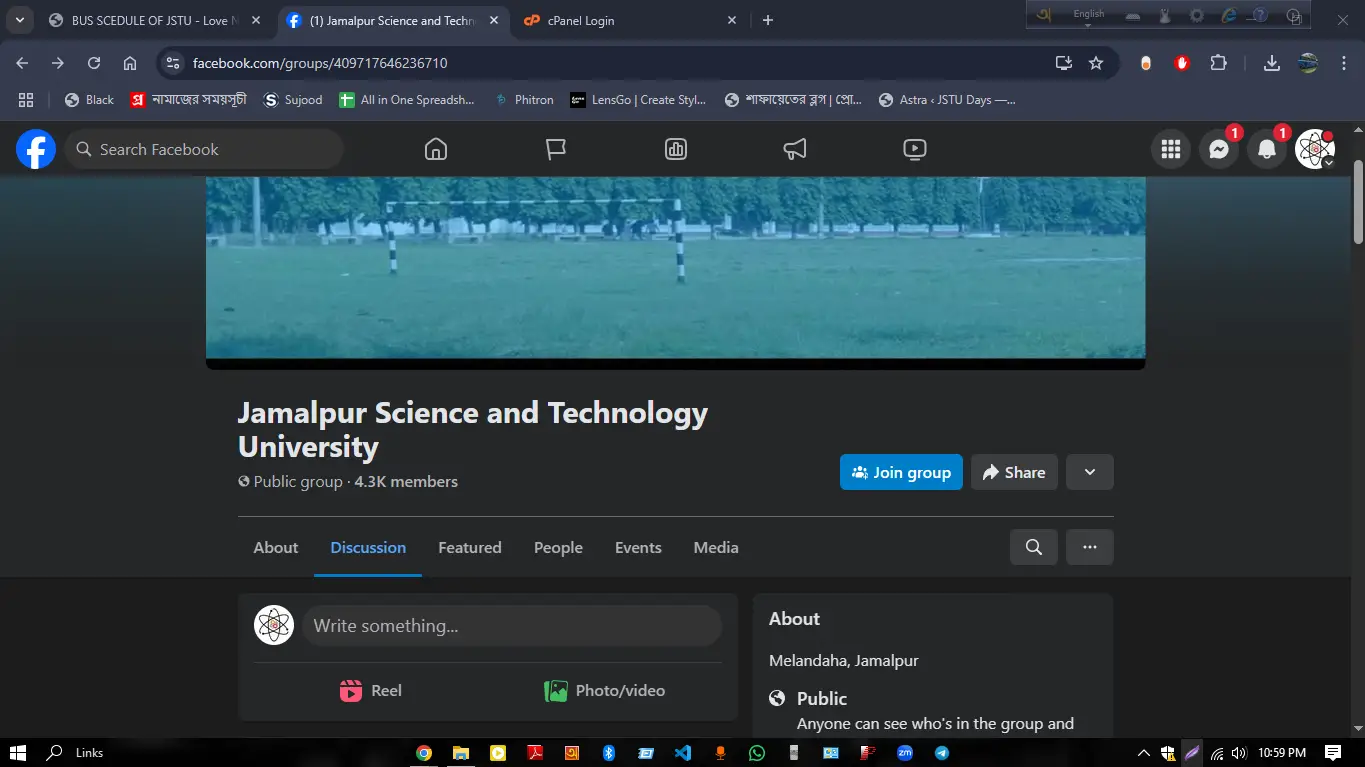Open the Facebook Menu grid icon

(x=1171, y=149)
